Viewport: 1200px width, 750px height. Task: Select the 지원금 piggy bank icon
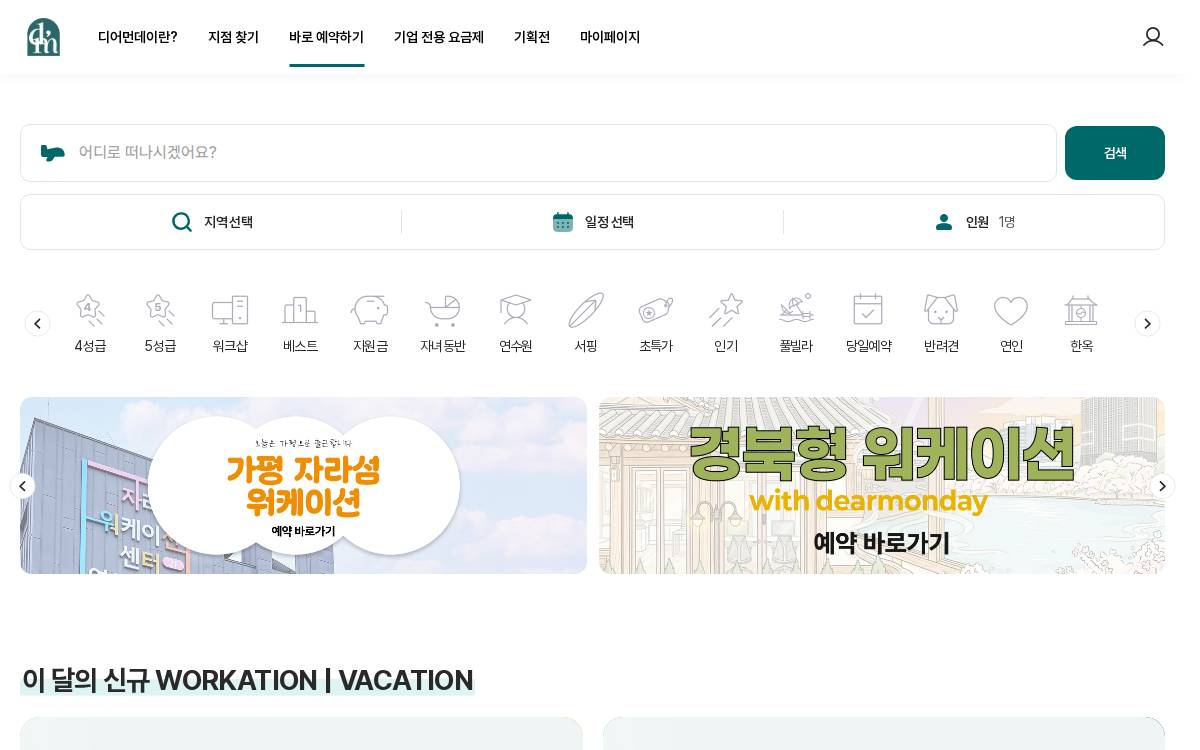pyautogui.click(x=370, y=310)
